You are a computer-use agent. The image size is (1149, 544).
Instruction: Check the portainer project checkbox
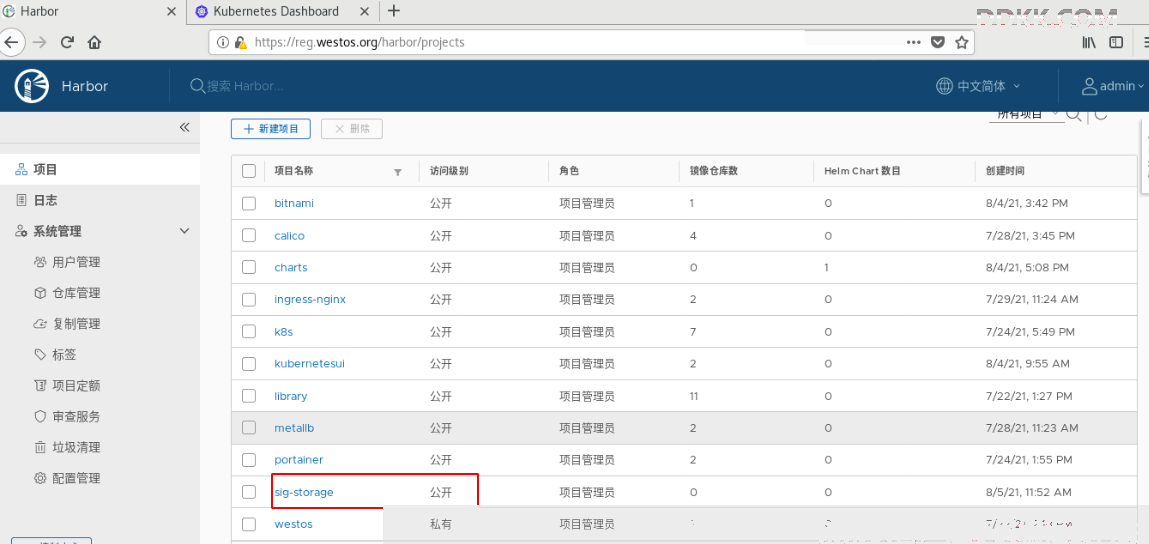[x=249, y=460]
